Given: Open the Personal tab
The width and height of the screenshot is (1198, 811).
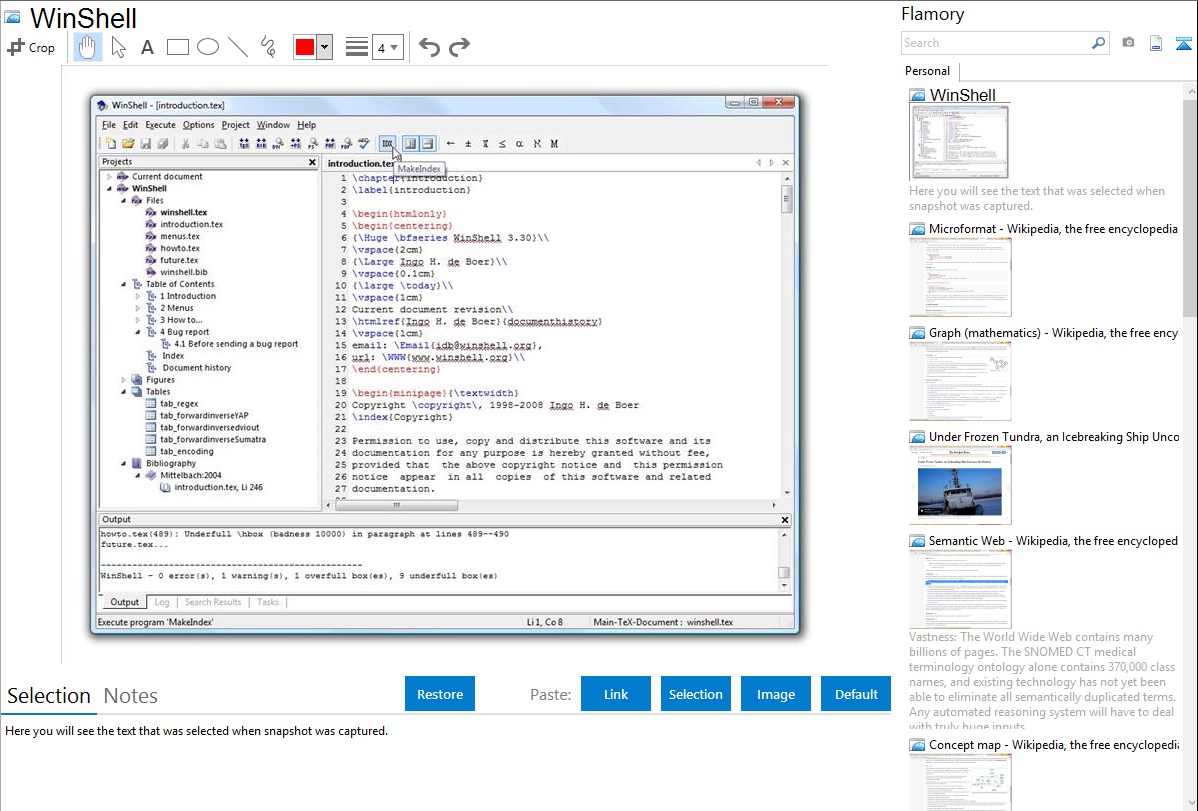Looking at the screenshot, I should pos(928,71).
